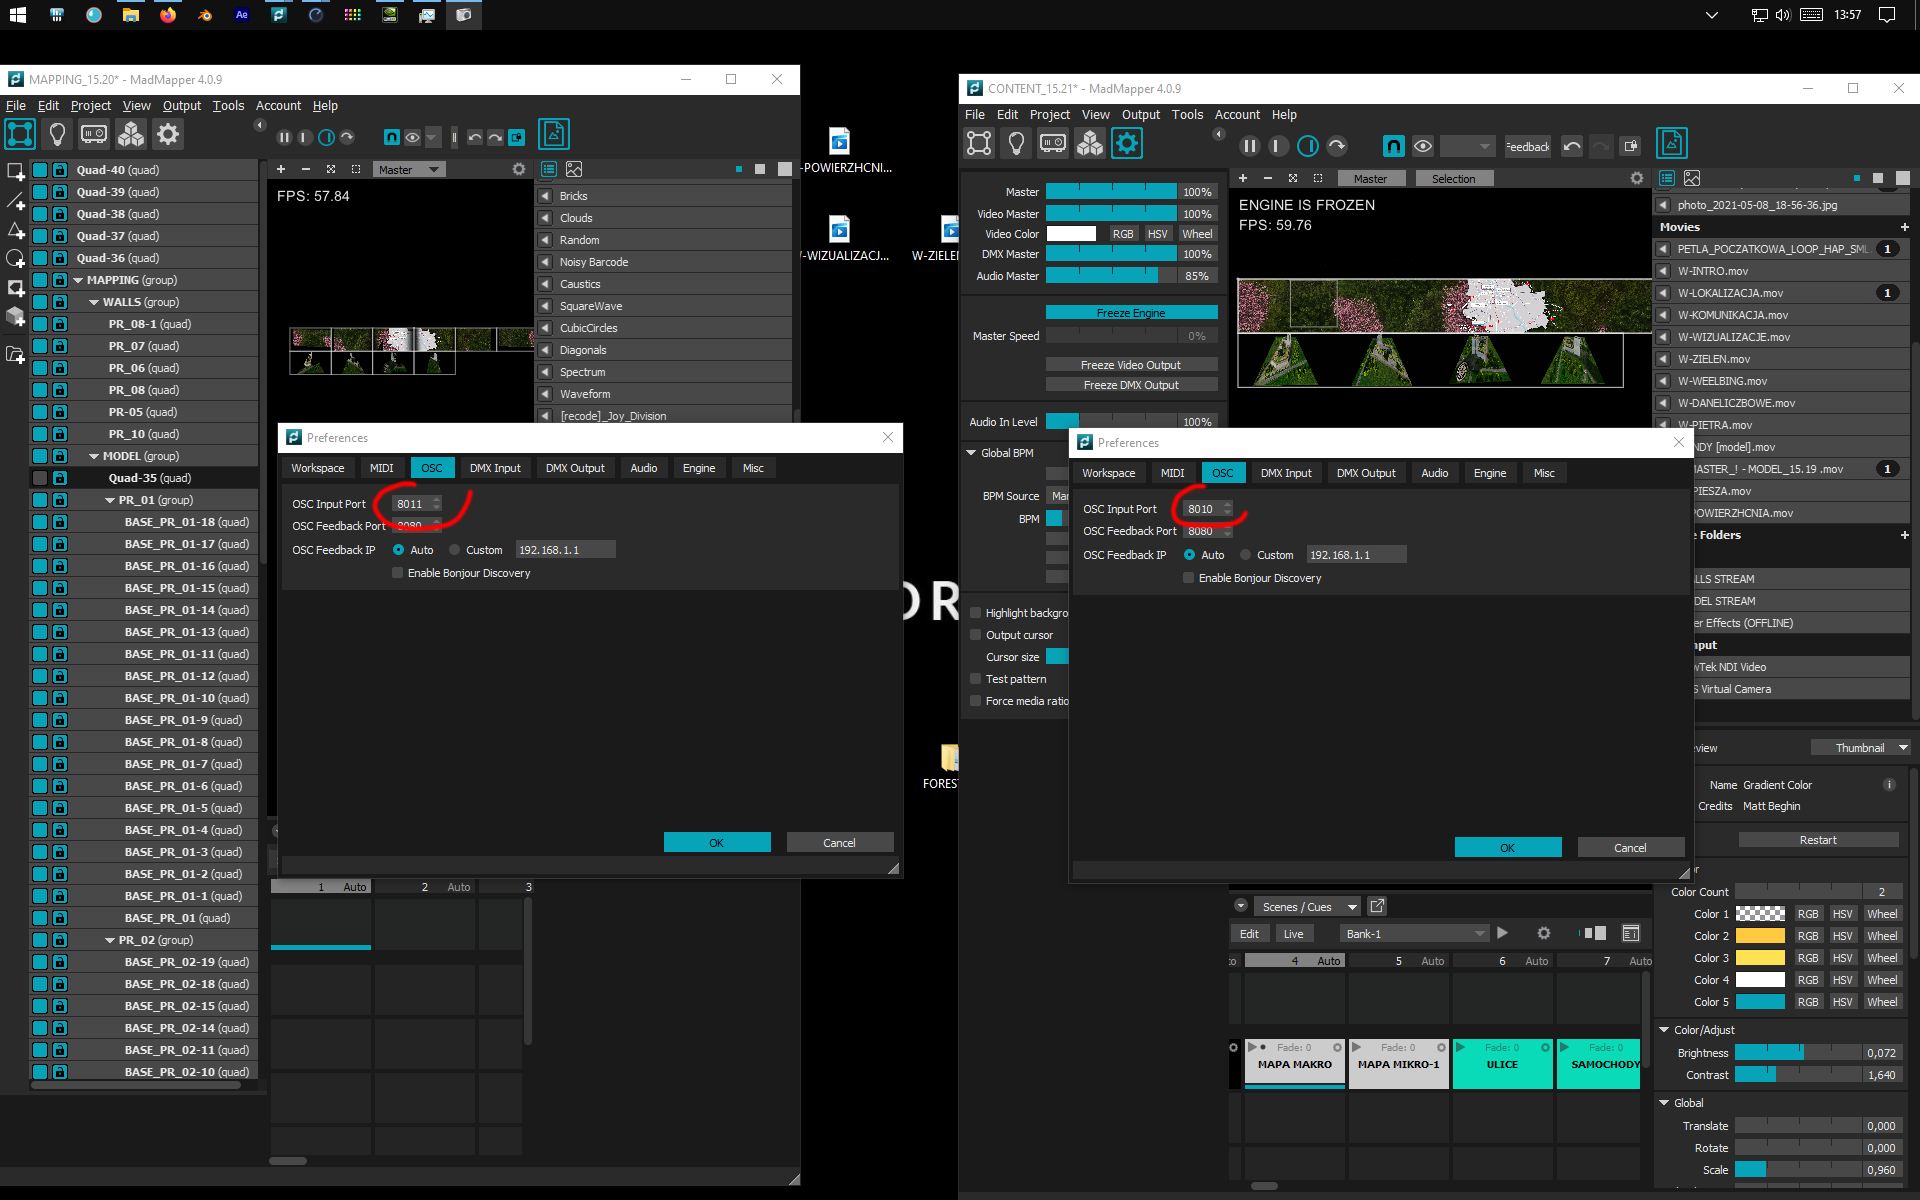Open Master settings gear tab in MAPPING window

[x=168, y=134]
